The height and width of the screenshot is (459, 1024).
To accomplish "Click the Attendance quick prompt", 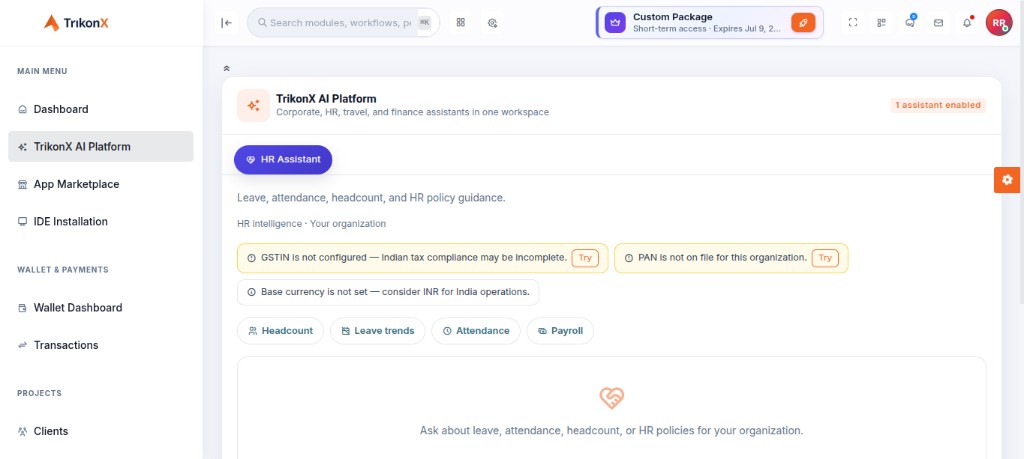I will tap(475, 331).
